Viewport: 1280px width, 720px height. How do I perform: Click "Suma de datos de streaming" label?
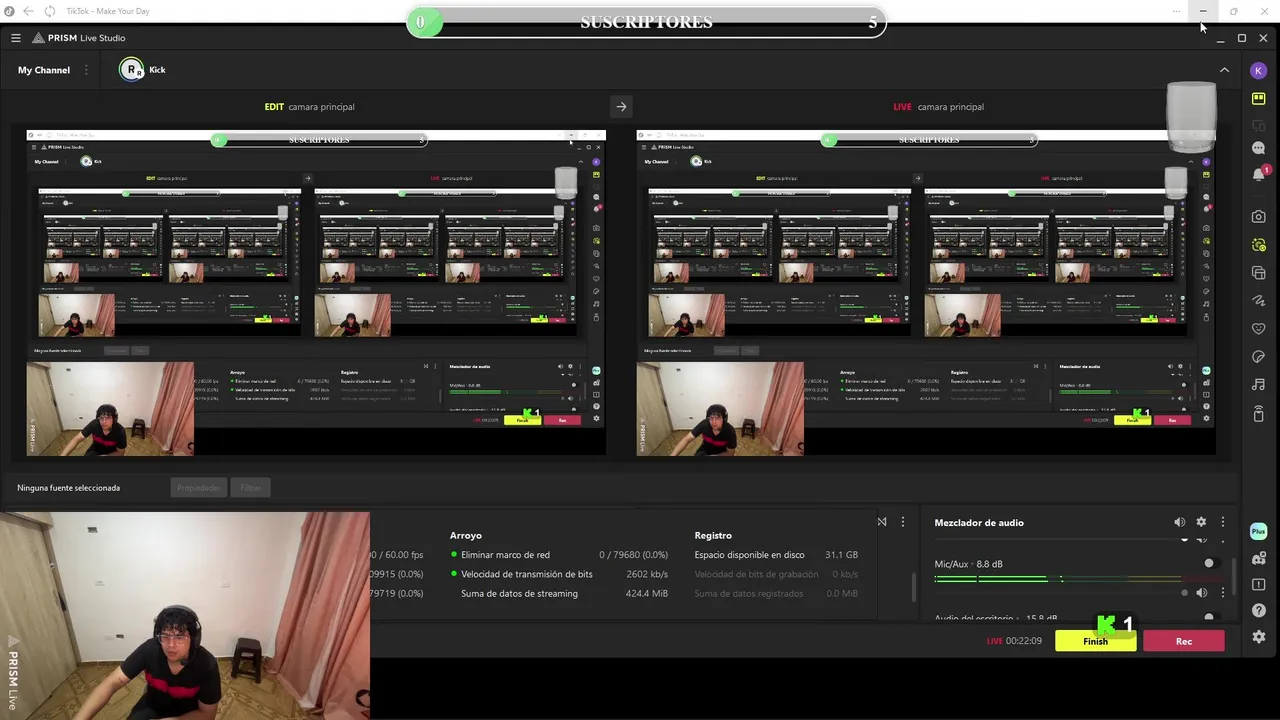point(519,594)
